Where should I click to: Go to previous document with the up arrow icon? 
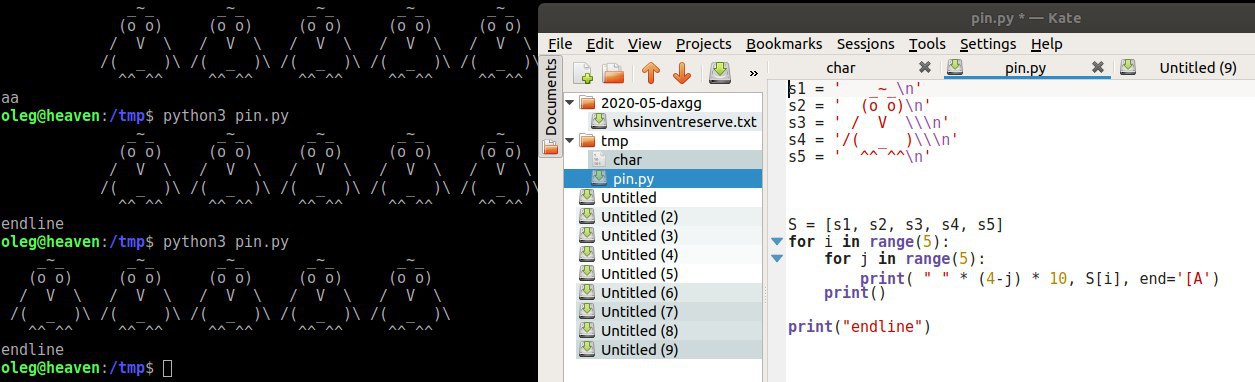(x=651, y=73)
